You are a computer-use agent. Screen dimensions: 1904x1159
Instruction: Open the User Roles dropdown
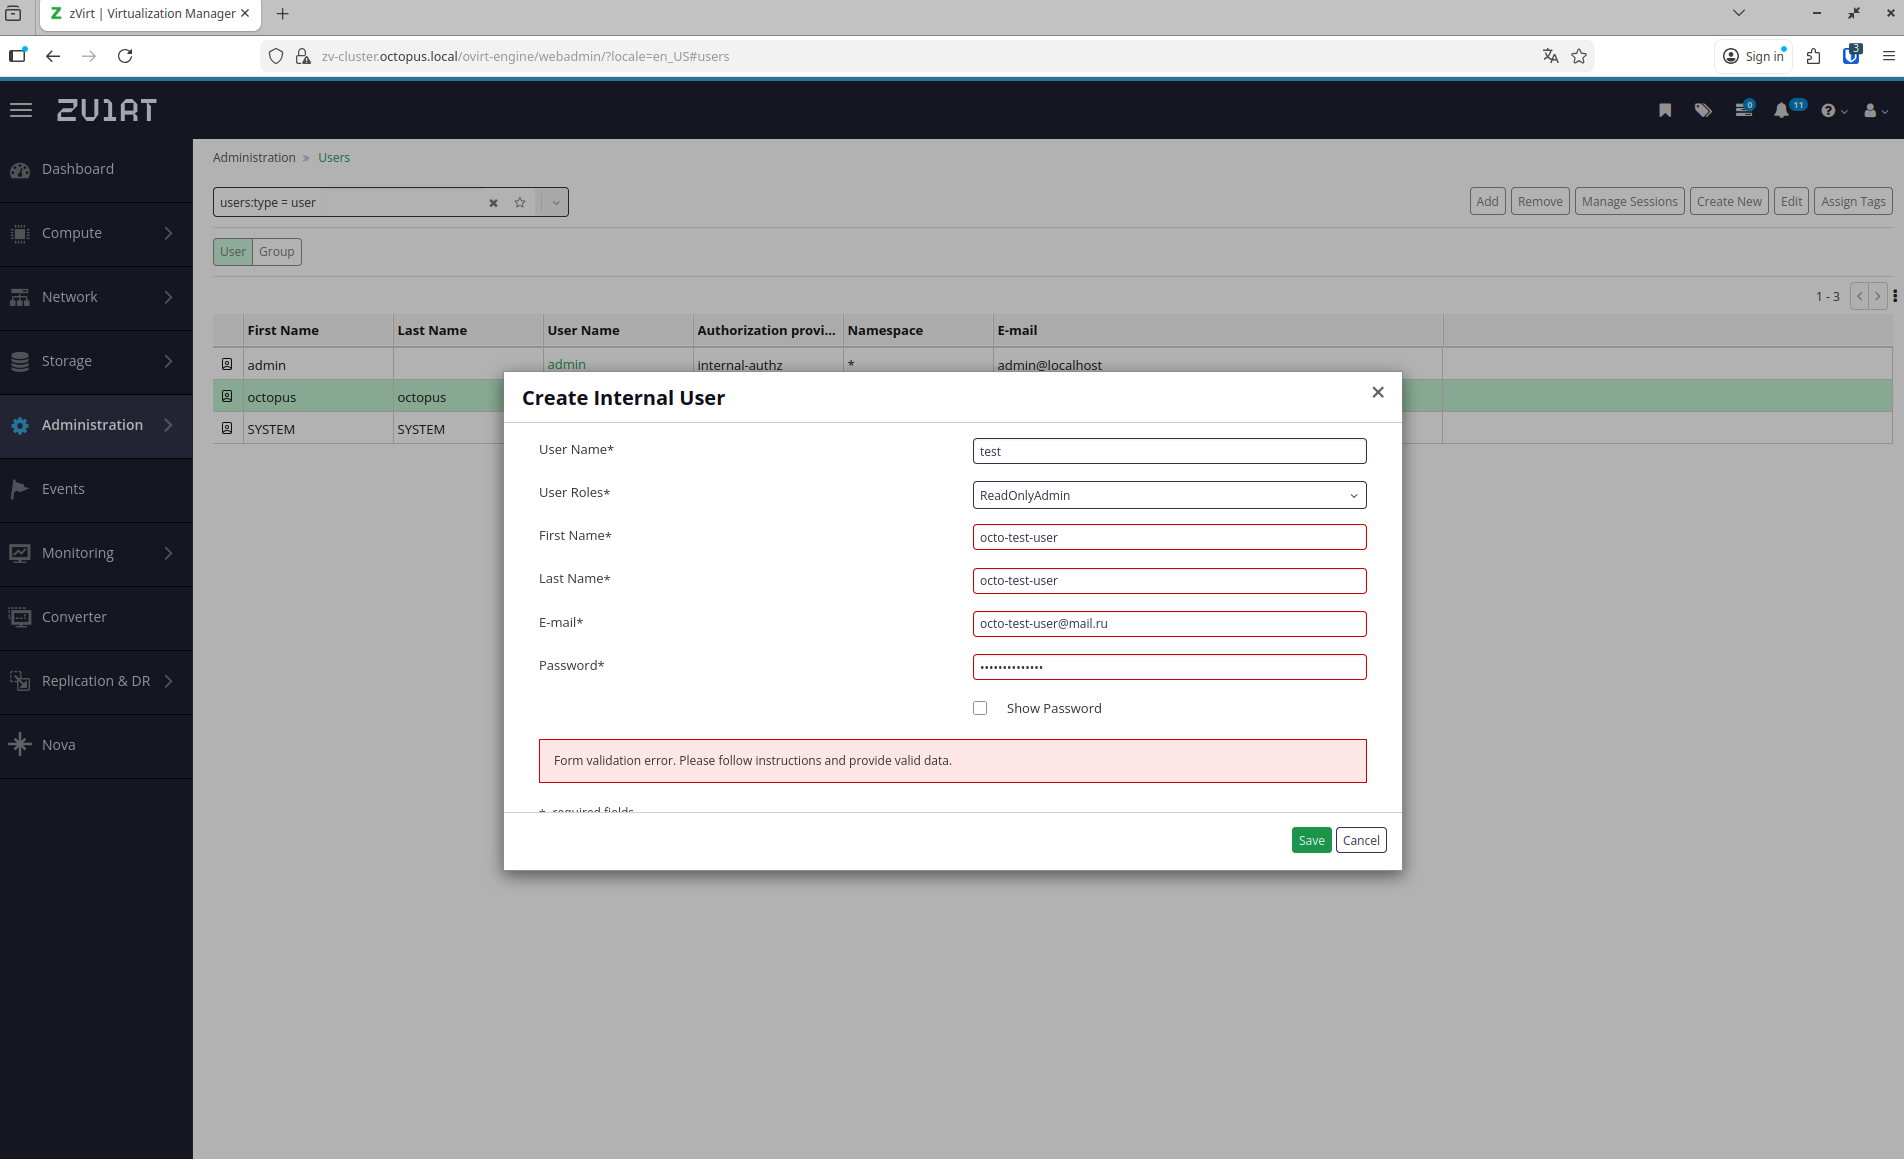(x=1169, y=495)
